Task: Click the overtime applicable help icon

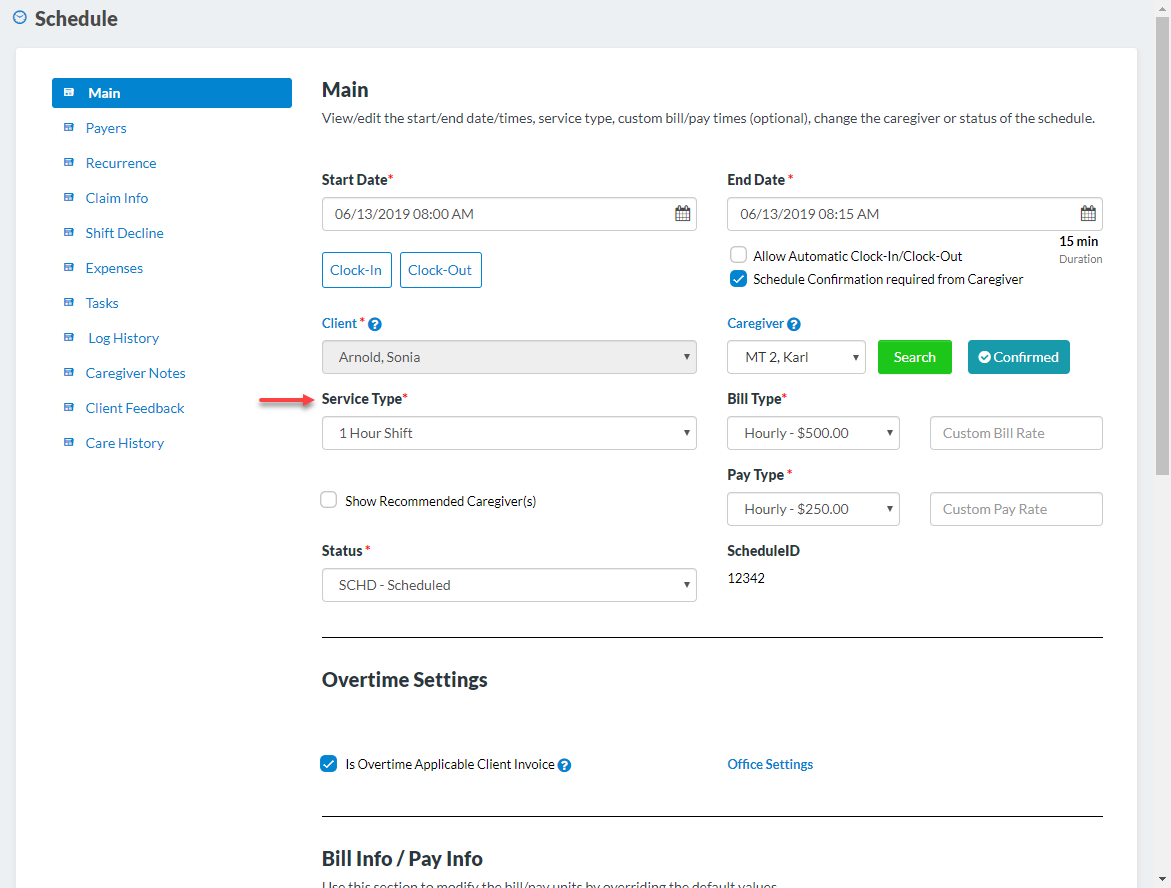Action: (564, 765)
